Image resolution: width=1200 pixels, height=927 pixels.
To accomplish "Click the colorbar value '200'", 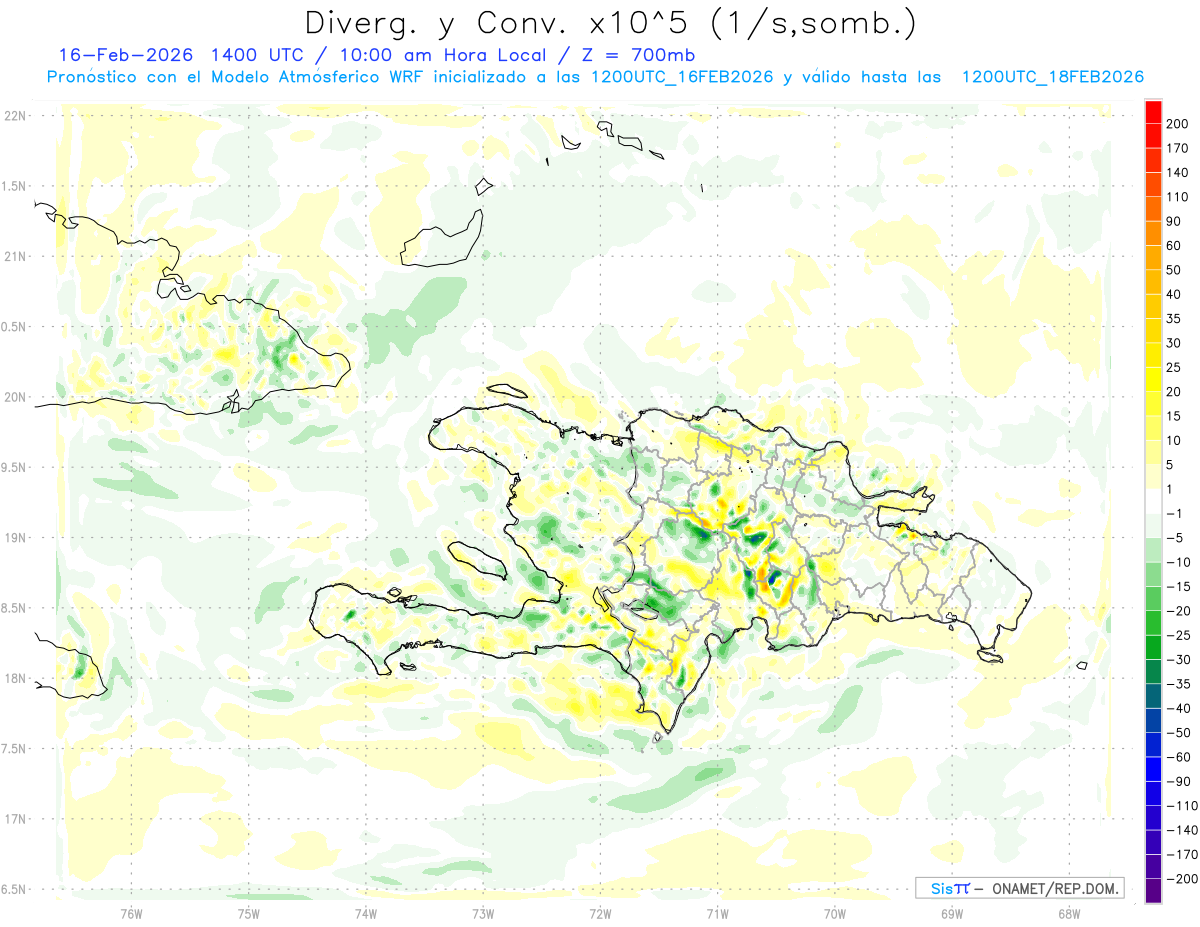I will pyautogui.click(x=1177, y=124).
